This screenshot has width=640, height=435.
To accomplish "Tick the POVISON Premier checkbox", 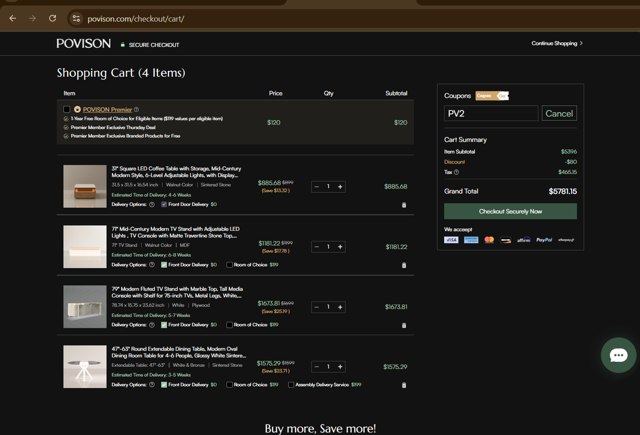I will [x=67, y=109].
